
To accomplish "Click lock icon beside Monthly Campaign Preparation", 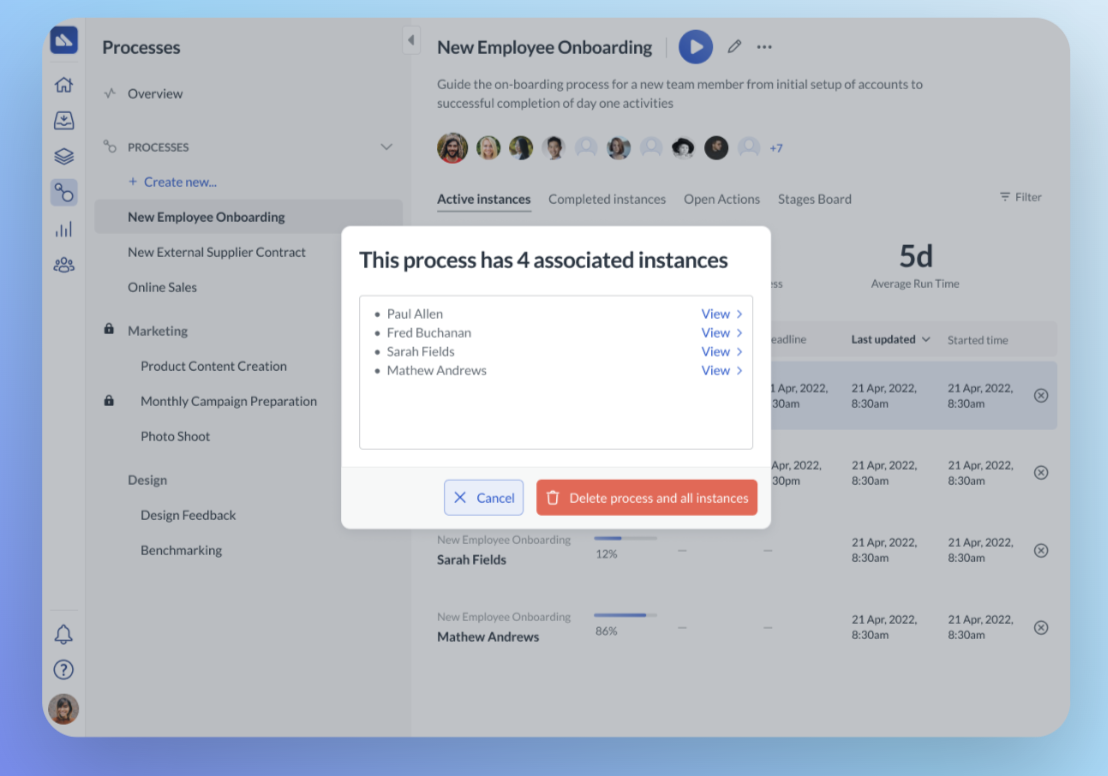I will (109, 400).
